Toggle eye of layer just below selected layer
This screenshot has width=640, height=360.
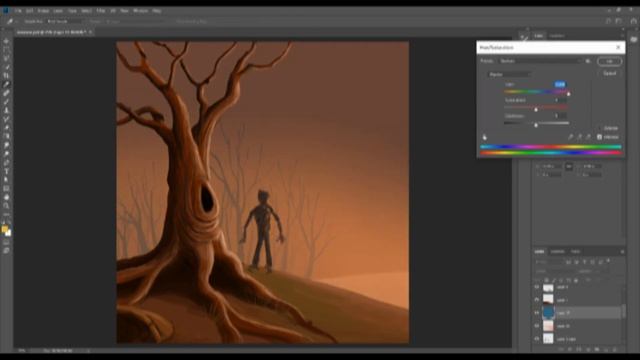[537, 326]
